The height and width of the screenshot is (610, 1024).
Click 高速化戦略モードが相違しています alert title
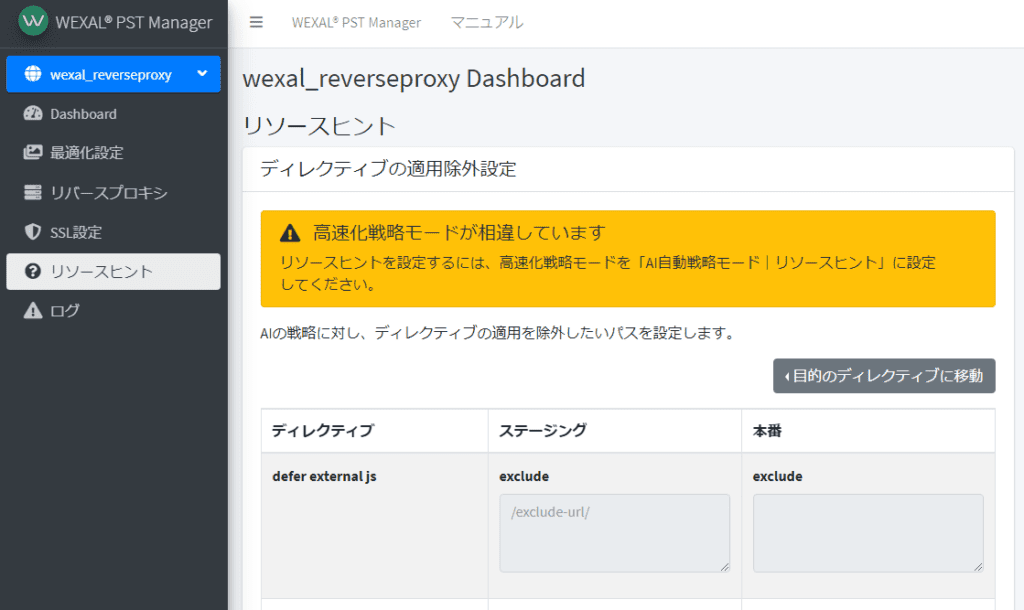pyautogui.click(x=459, y=233)
